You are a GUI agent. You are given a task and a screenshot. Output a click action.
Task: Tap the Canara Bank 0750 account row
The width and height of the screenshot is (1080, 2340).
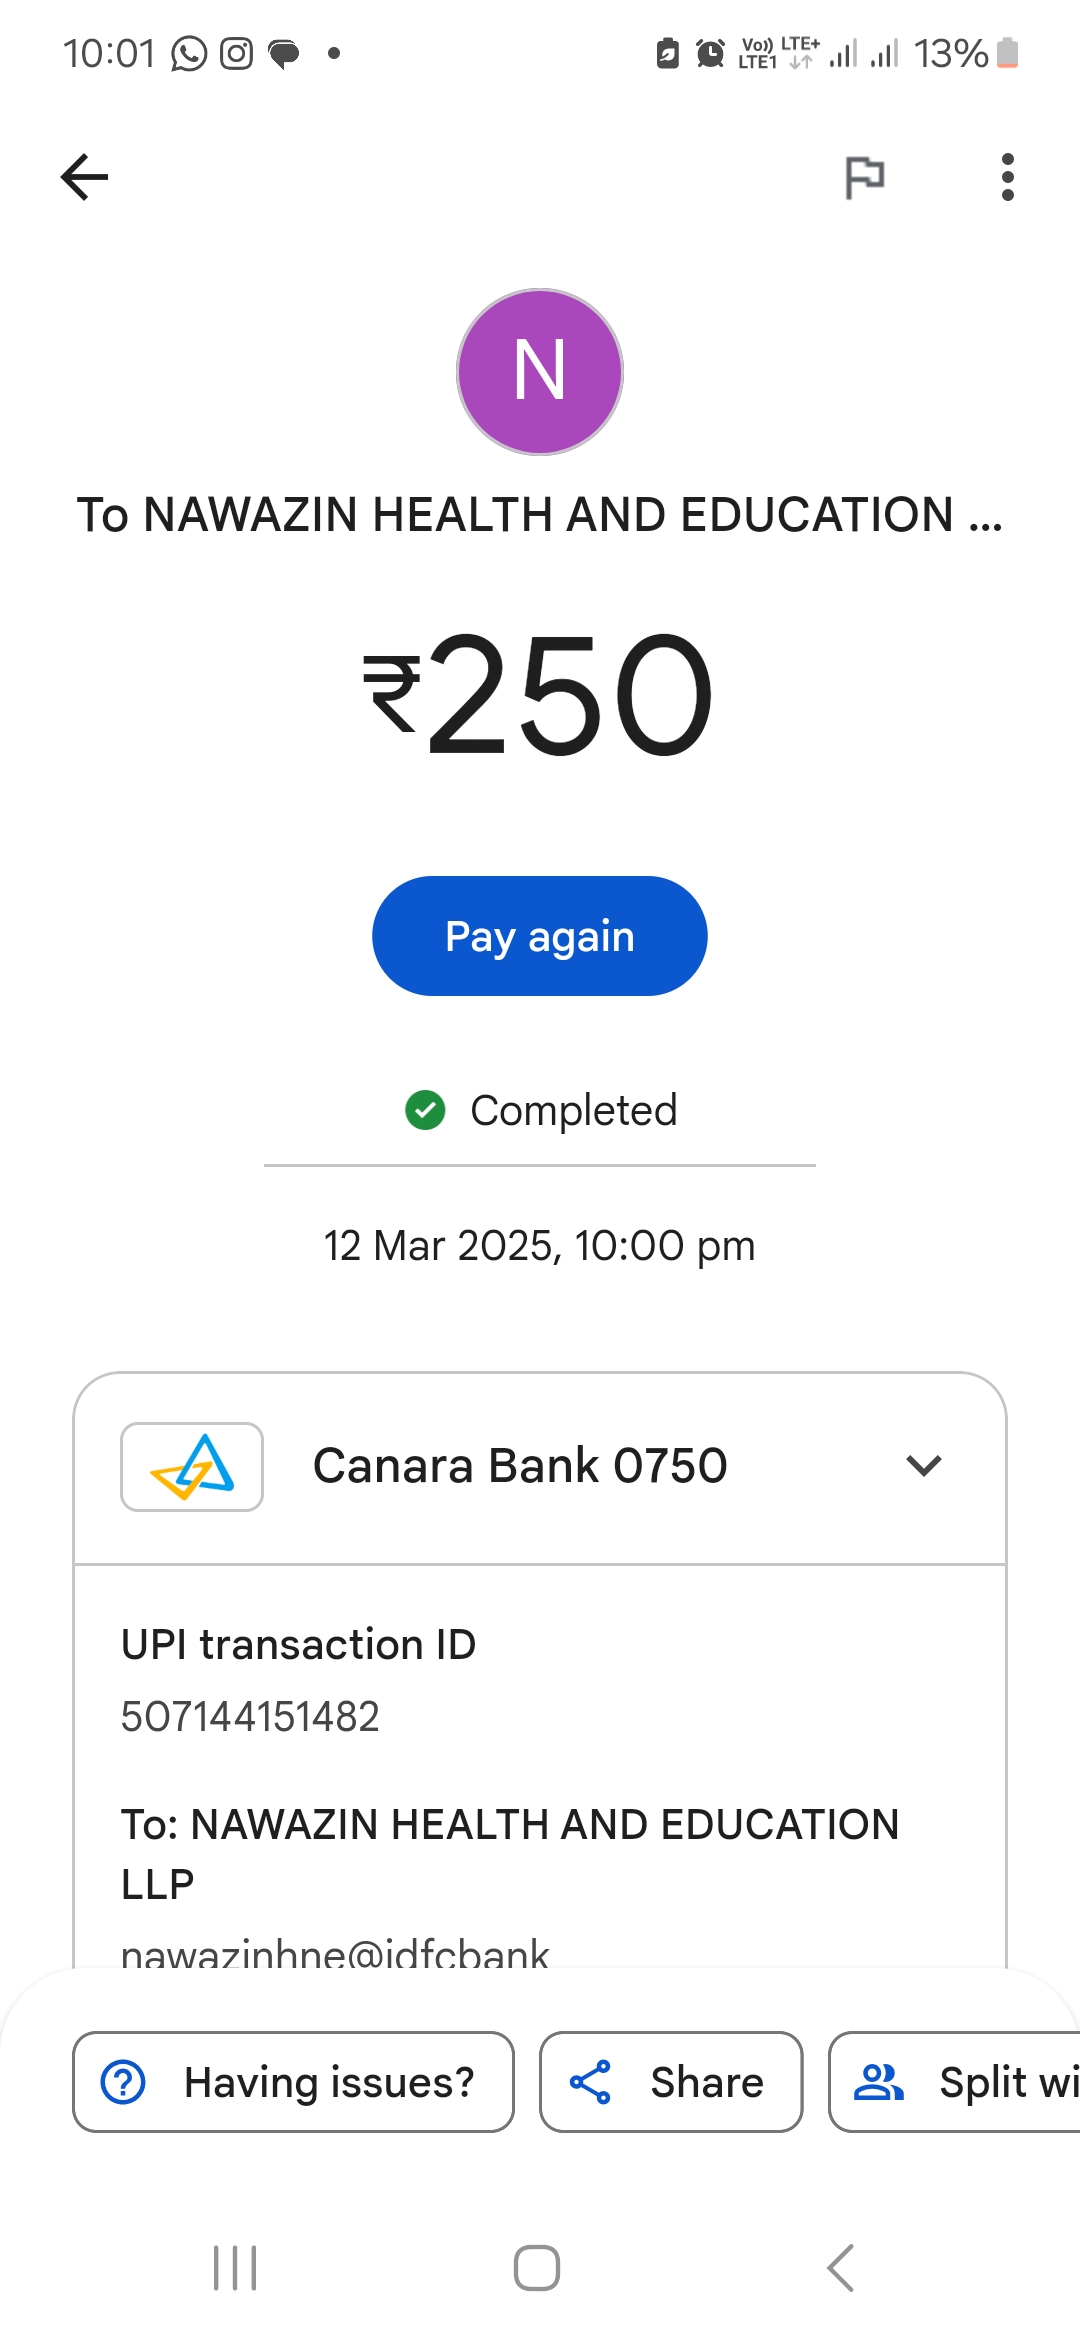coord(520,1466)
